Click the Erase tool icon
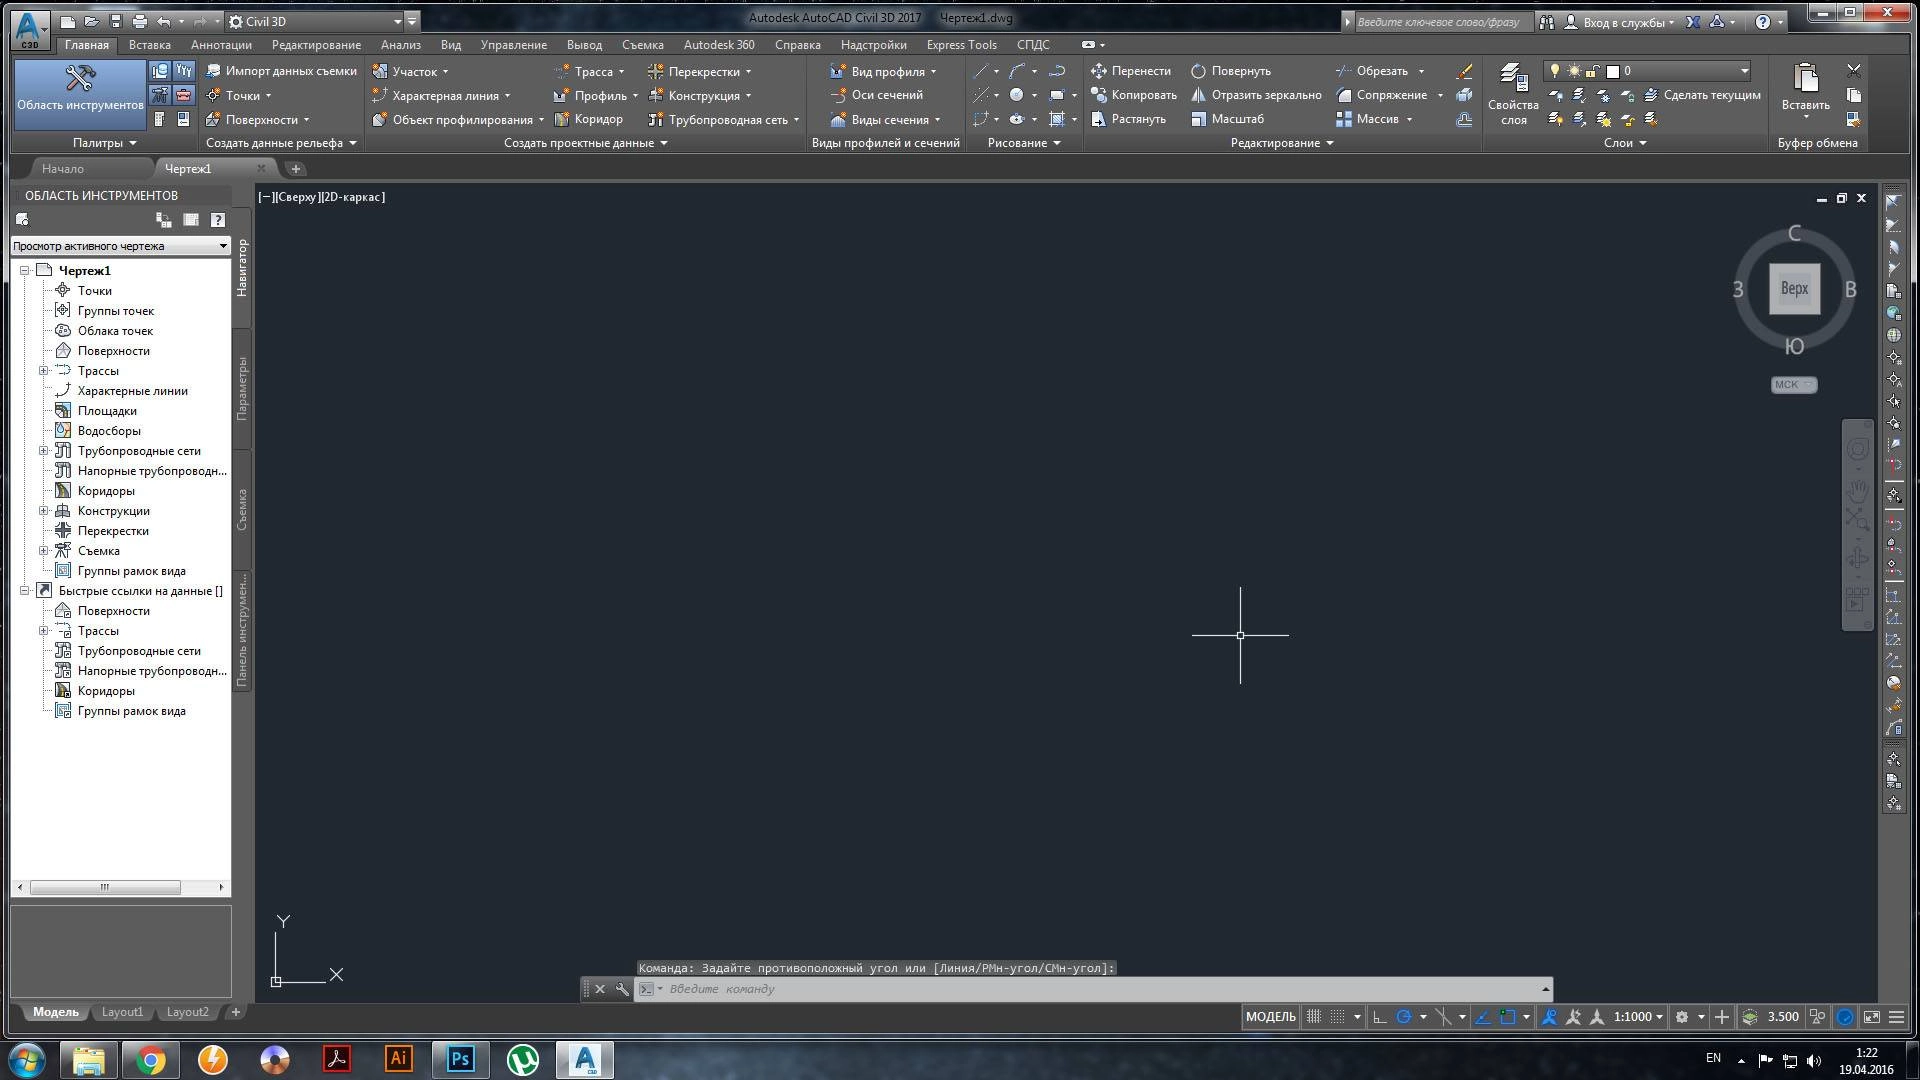 pos(1464,71)
